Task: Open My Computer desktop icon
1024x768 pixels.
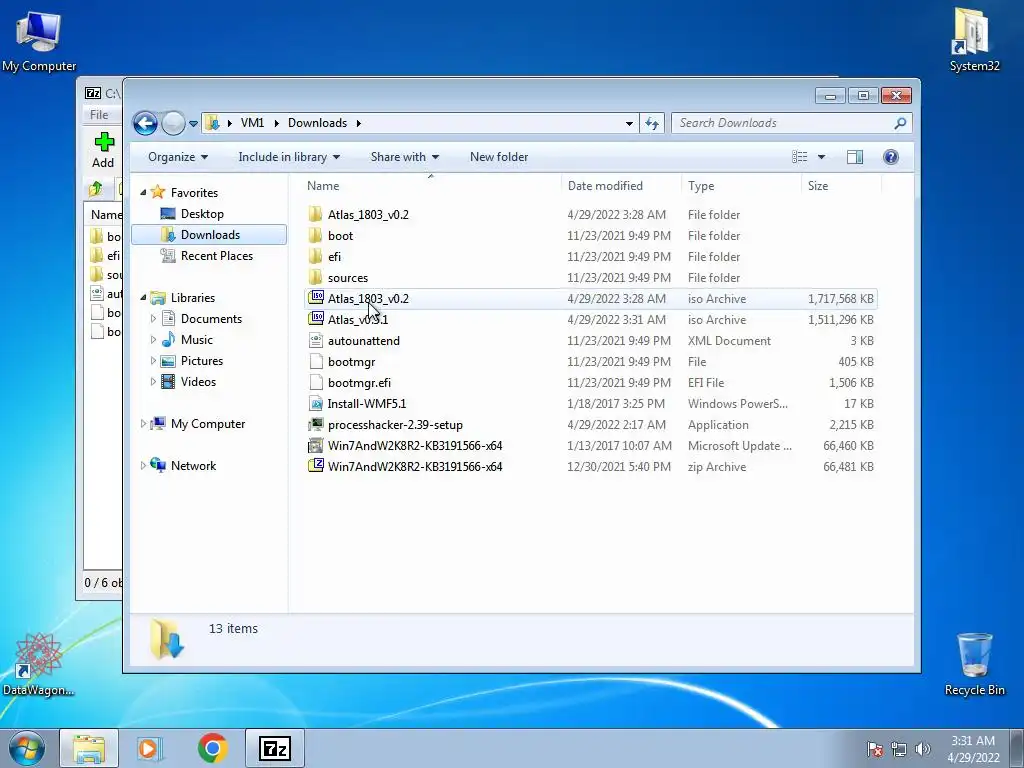Action: [39, 40]
